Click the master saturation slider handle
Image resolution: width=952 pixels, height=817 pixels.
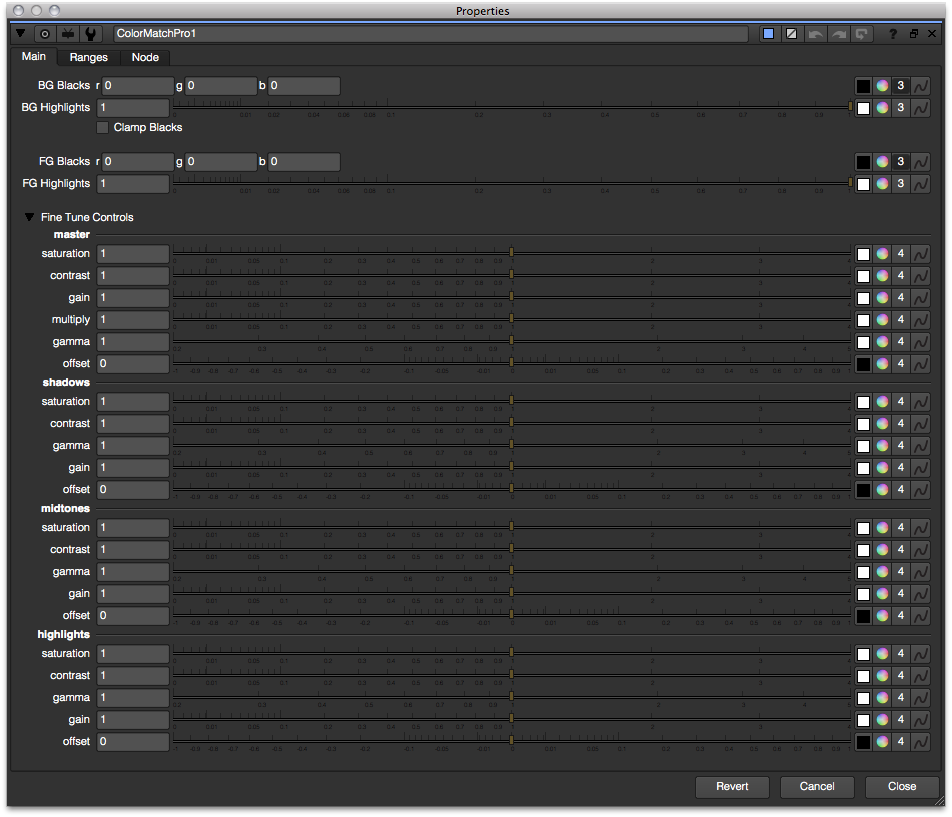pos(511,252)
